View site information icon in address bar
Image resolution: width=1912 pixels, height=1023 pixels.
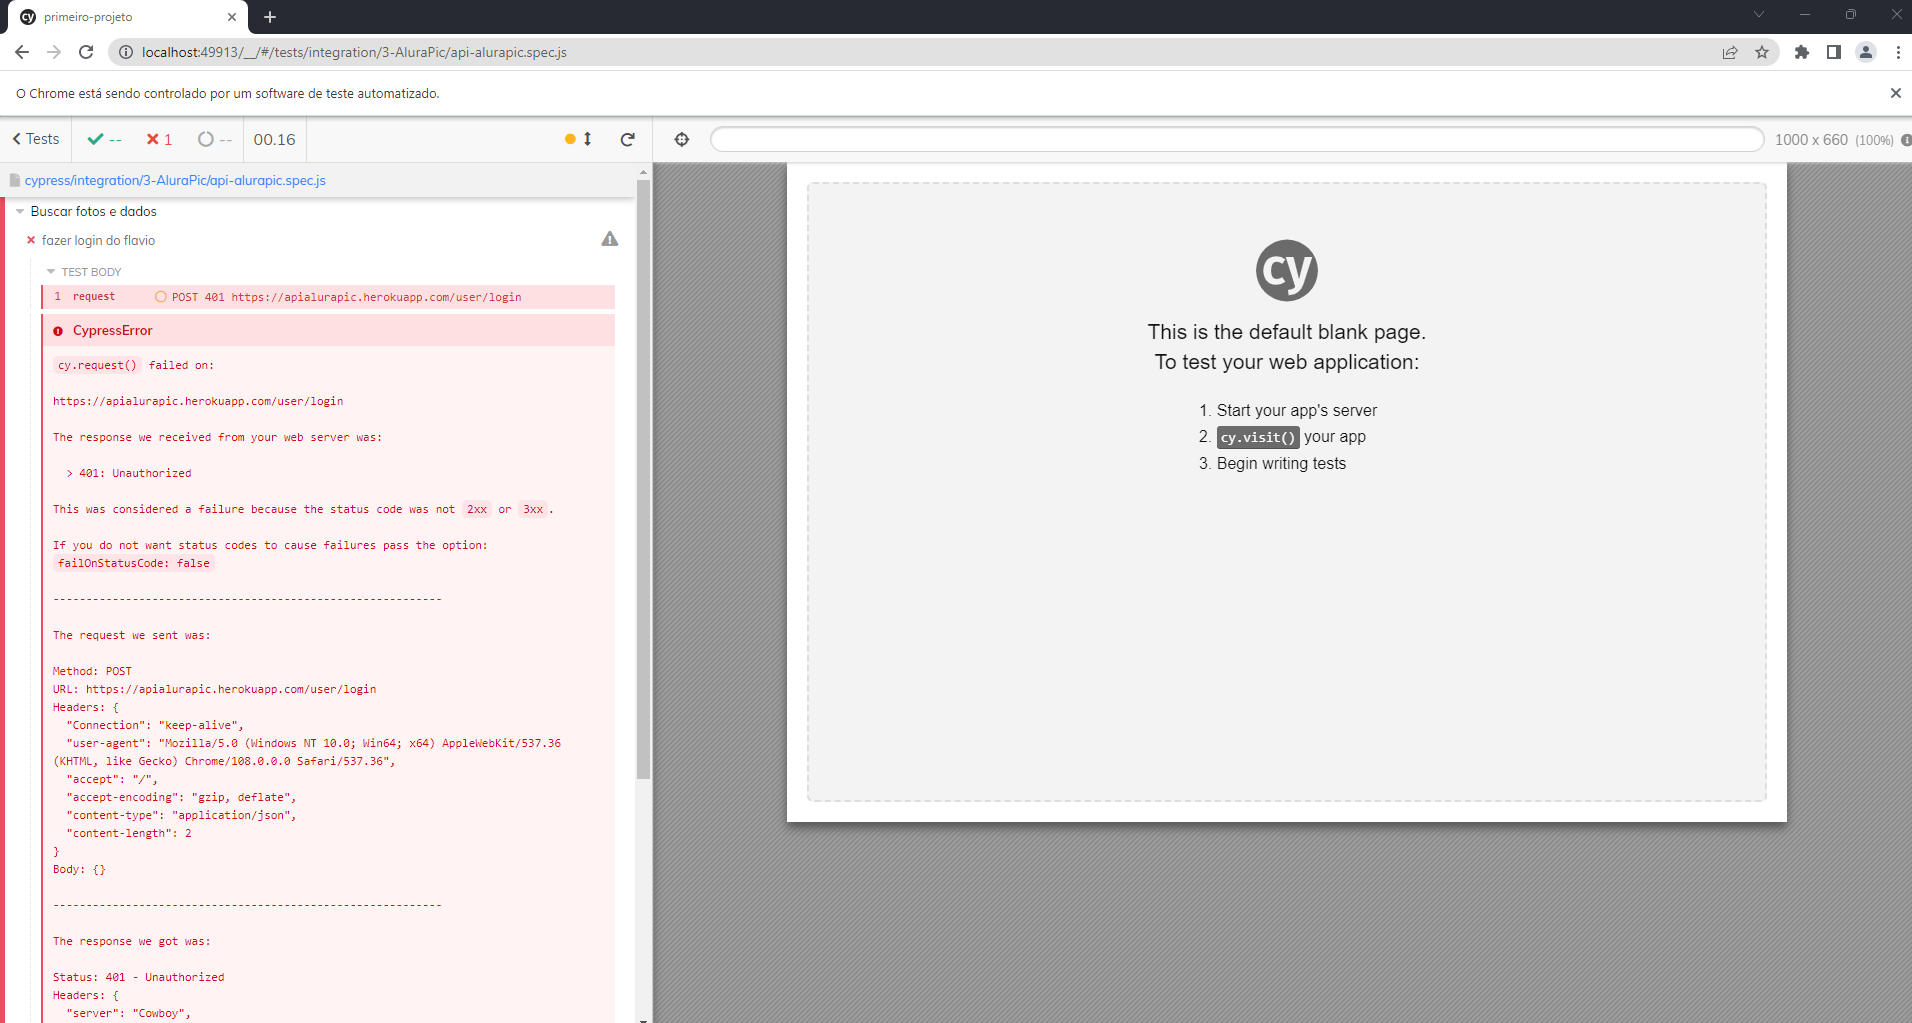coord(126,52)
